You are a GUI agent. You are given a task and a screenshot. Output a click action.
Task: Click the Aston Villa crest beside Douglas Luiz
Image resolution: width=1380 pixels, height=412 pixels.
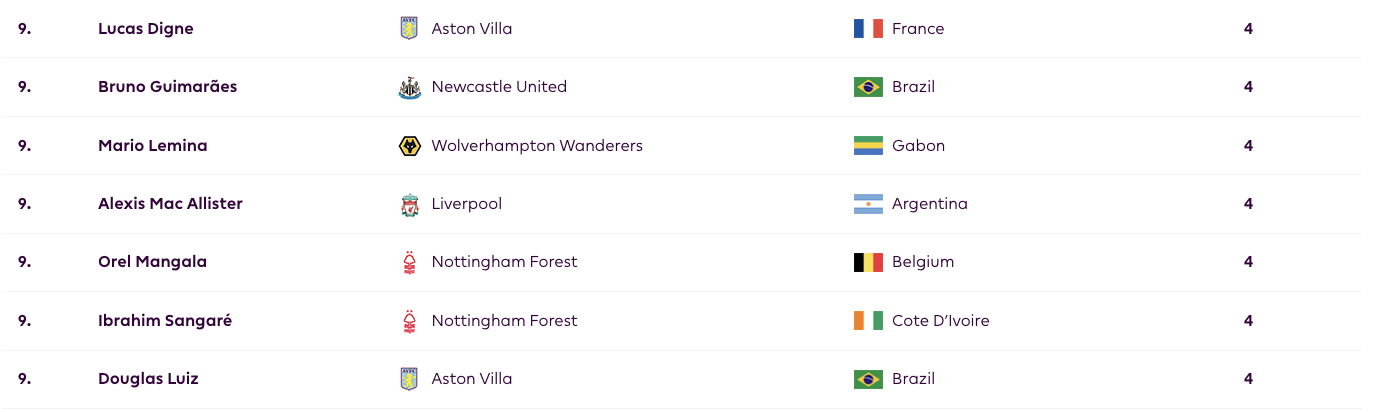409,379
